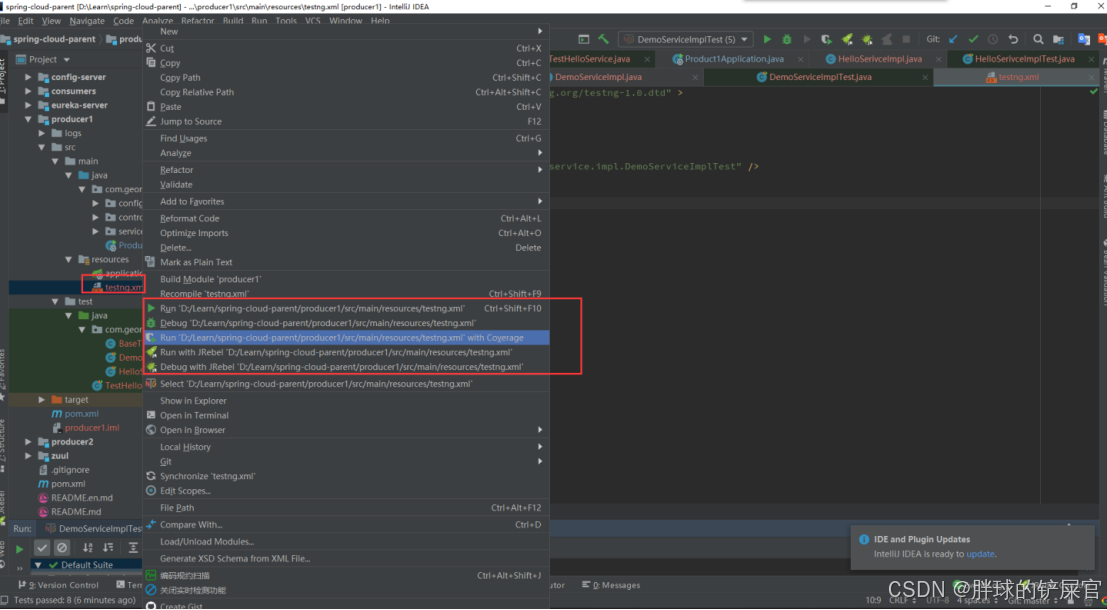The image size is (1107, 610).
Task: Expand the zuul module
Action: (x=28, y=456)
